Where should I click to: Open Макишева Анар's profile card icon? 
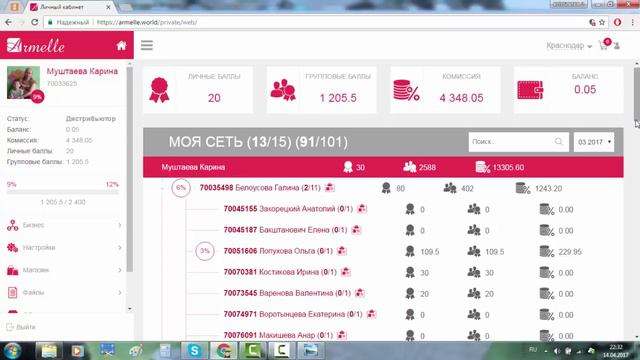[342, 335]
